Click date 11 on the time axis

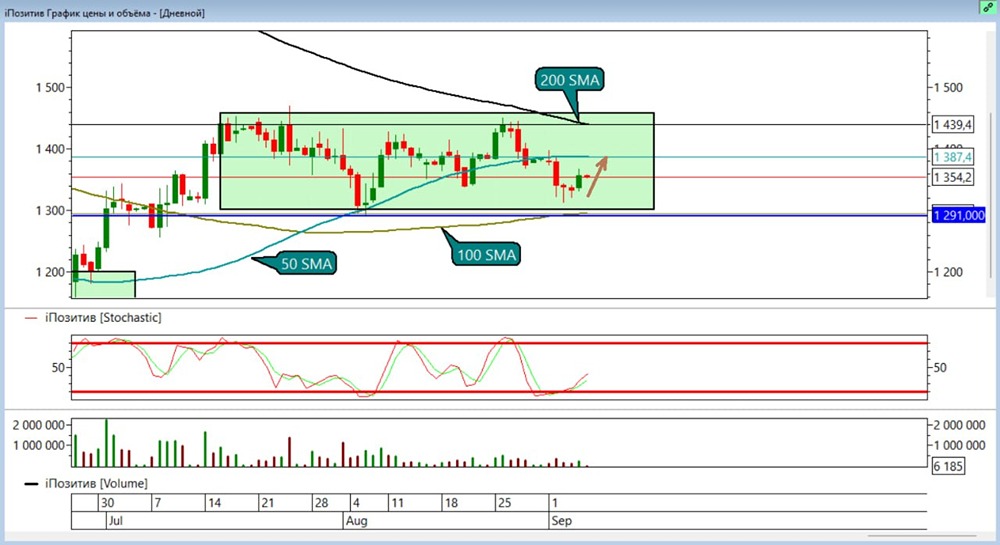pos(397,503)
